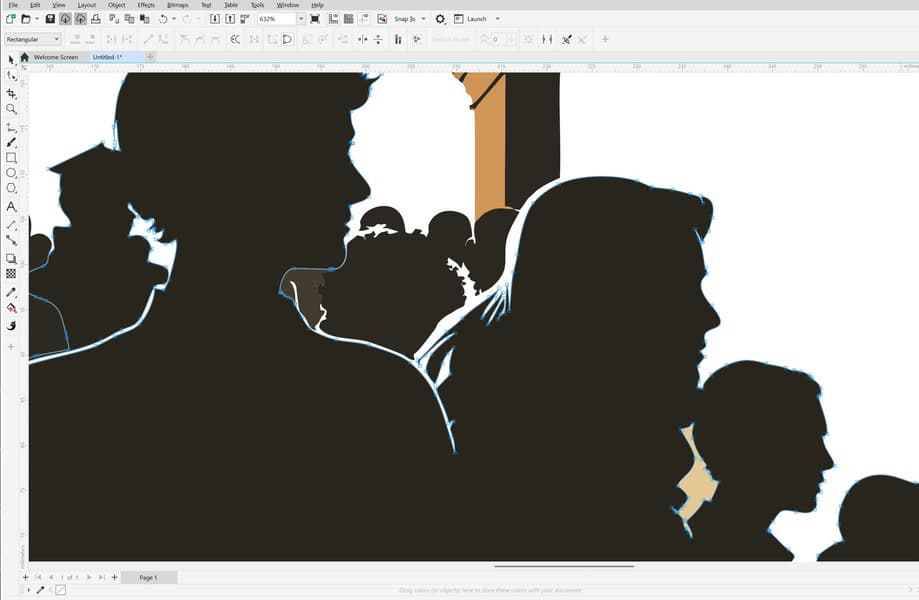Open the Snap To dropdown

pos(410,19)
